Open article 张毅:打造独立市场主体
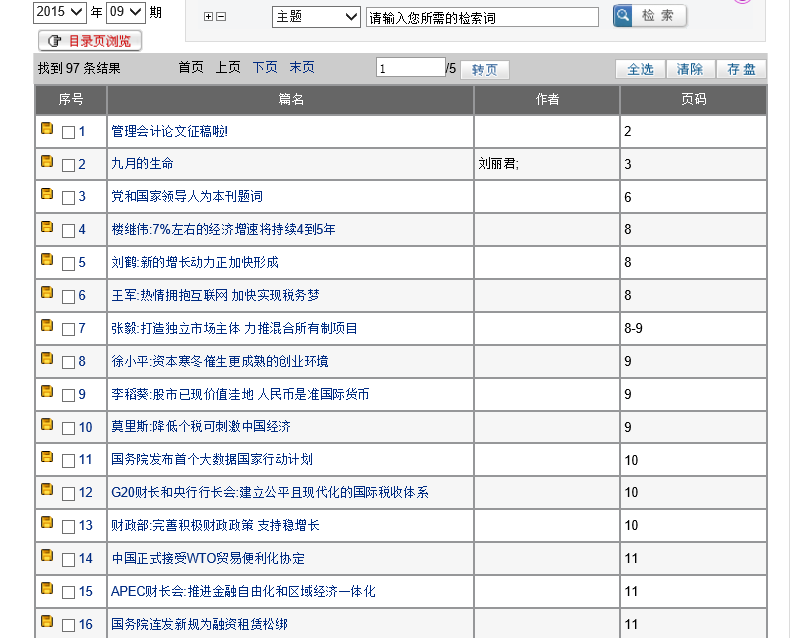The width and height of the screenshot is (793, 638). [x=234, y=328]
